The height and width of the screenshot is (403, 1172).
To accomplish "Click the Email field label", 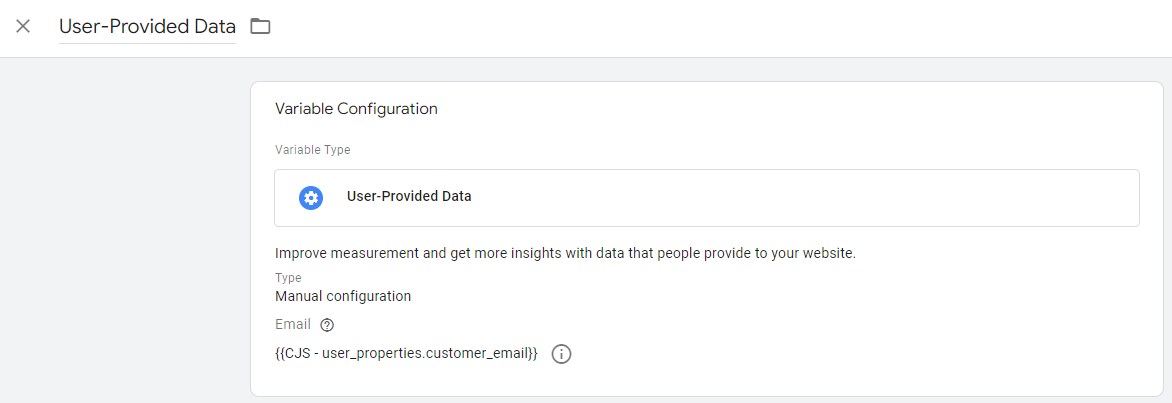I will click(293, 325).
